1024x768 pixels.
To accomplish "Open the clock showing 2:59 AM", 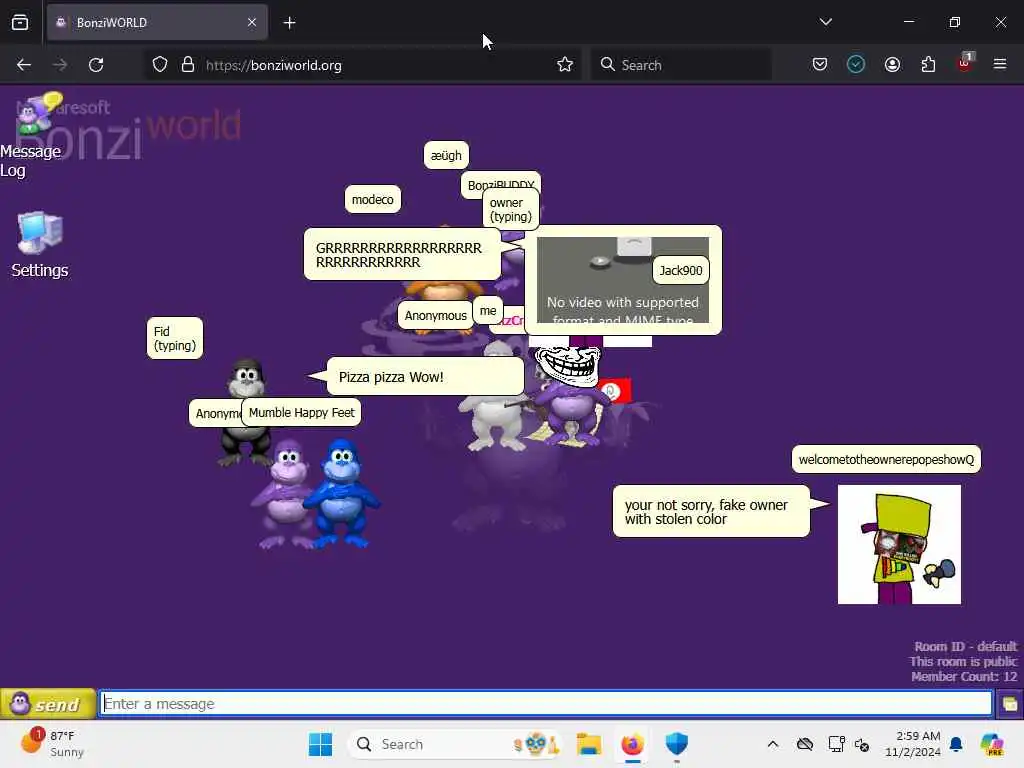I will click(x=912, y=744).
